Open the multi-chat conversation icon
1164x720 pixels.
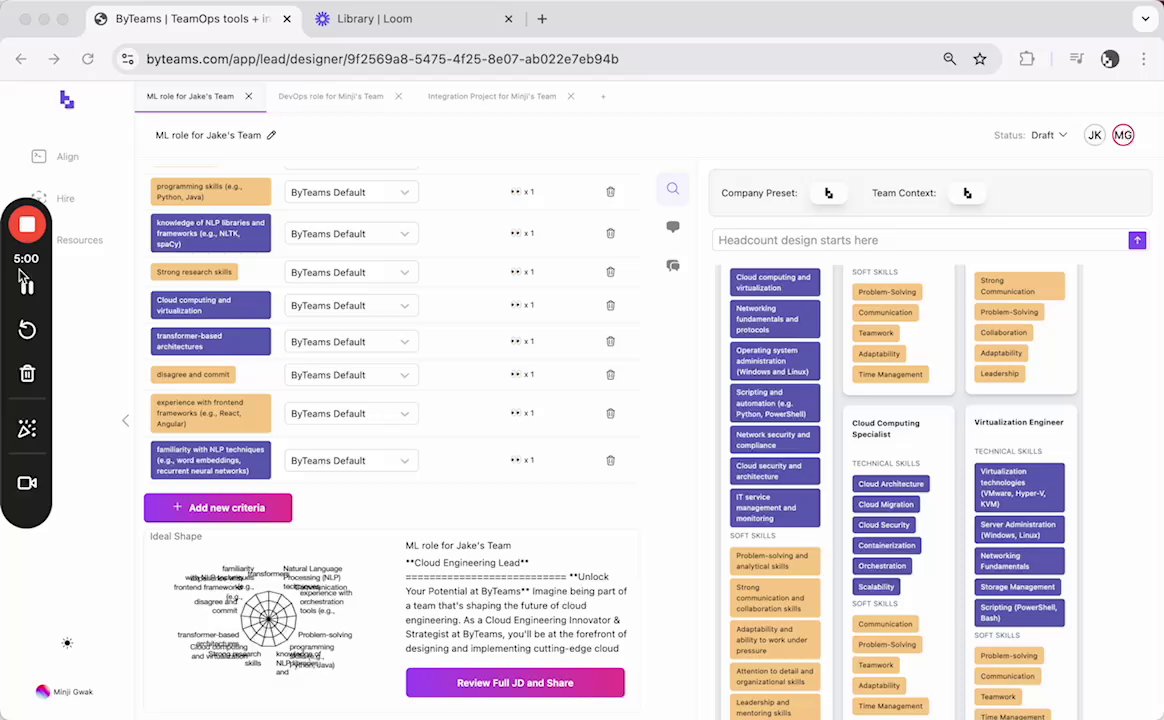(x=673, y=266)
